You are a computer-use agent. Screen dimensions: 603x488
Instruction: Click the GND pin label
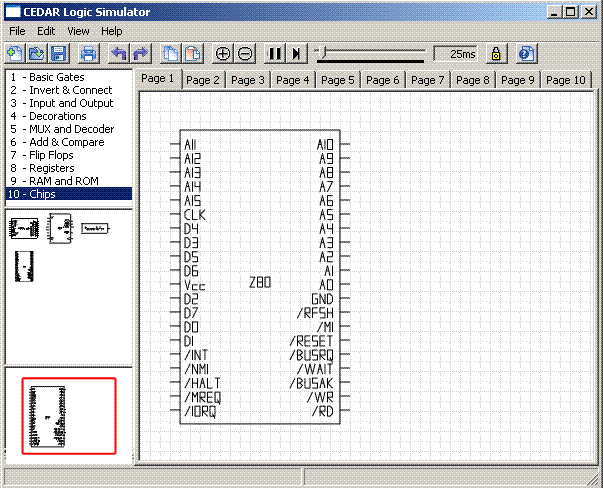[322, 299]
